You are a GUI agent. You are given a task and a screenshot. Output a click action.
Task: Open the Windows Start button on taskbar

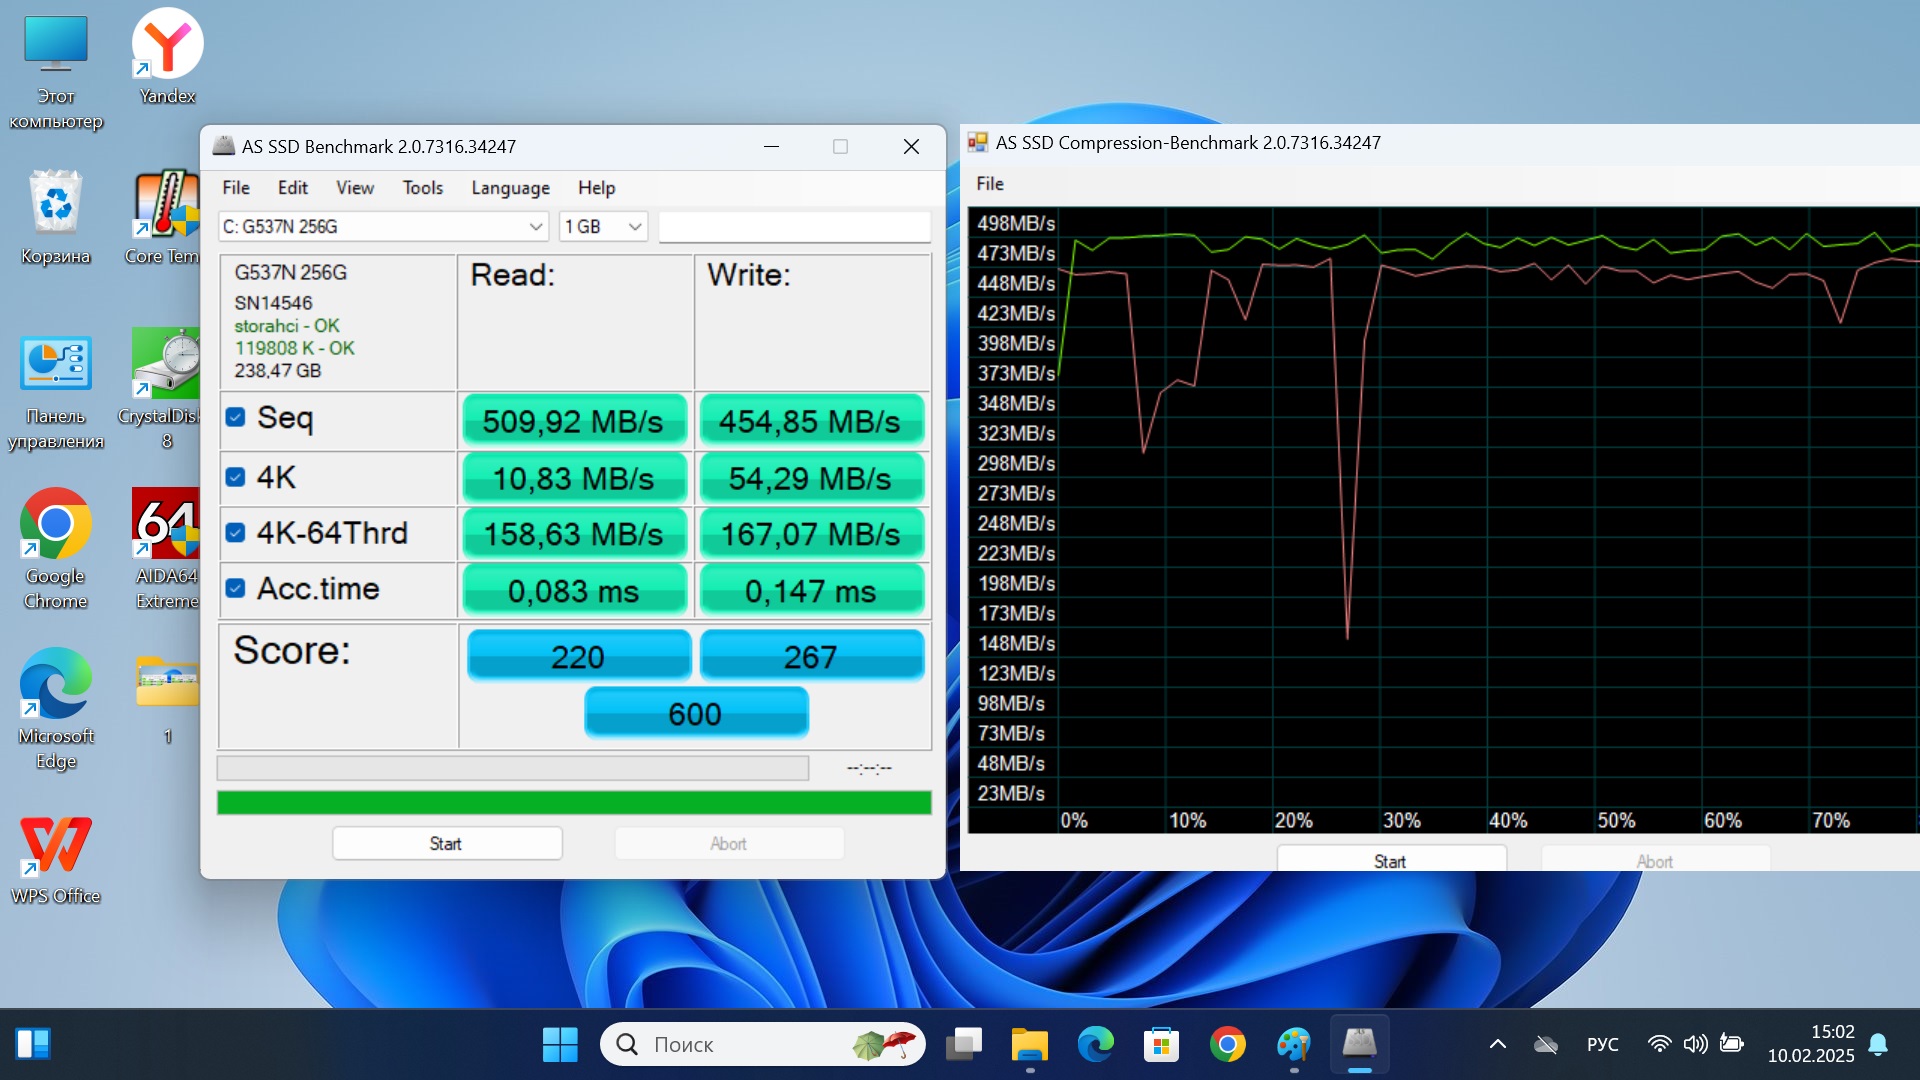(x=560, y=1045)
